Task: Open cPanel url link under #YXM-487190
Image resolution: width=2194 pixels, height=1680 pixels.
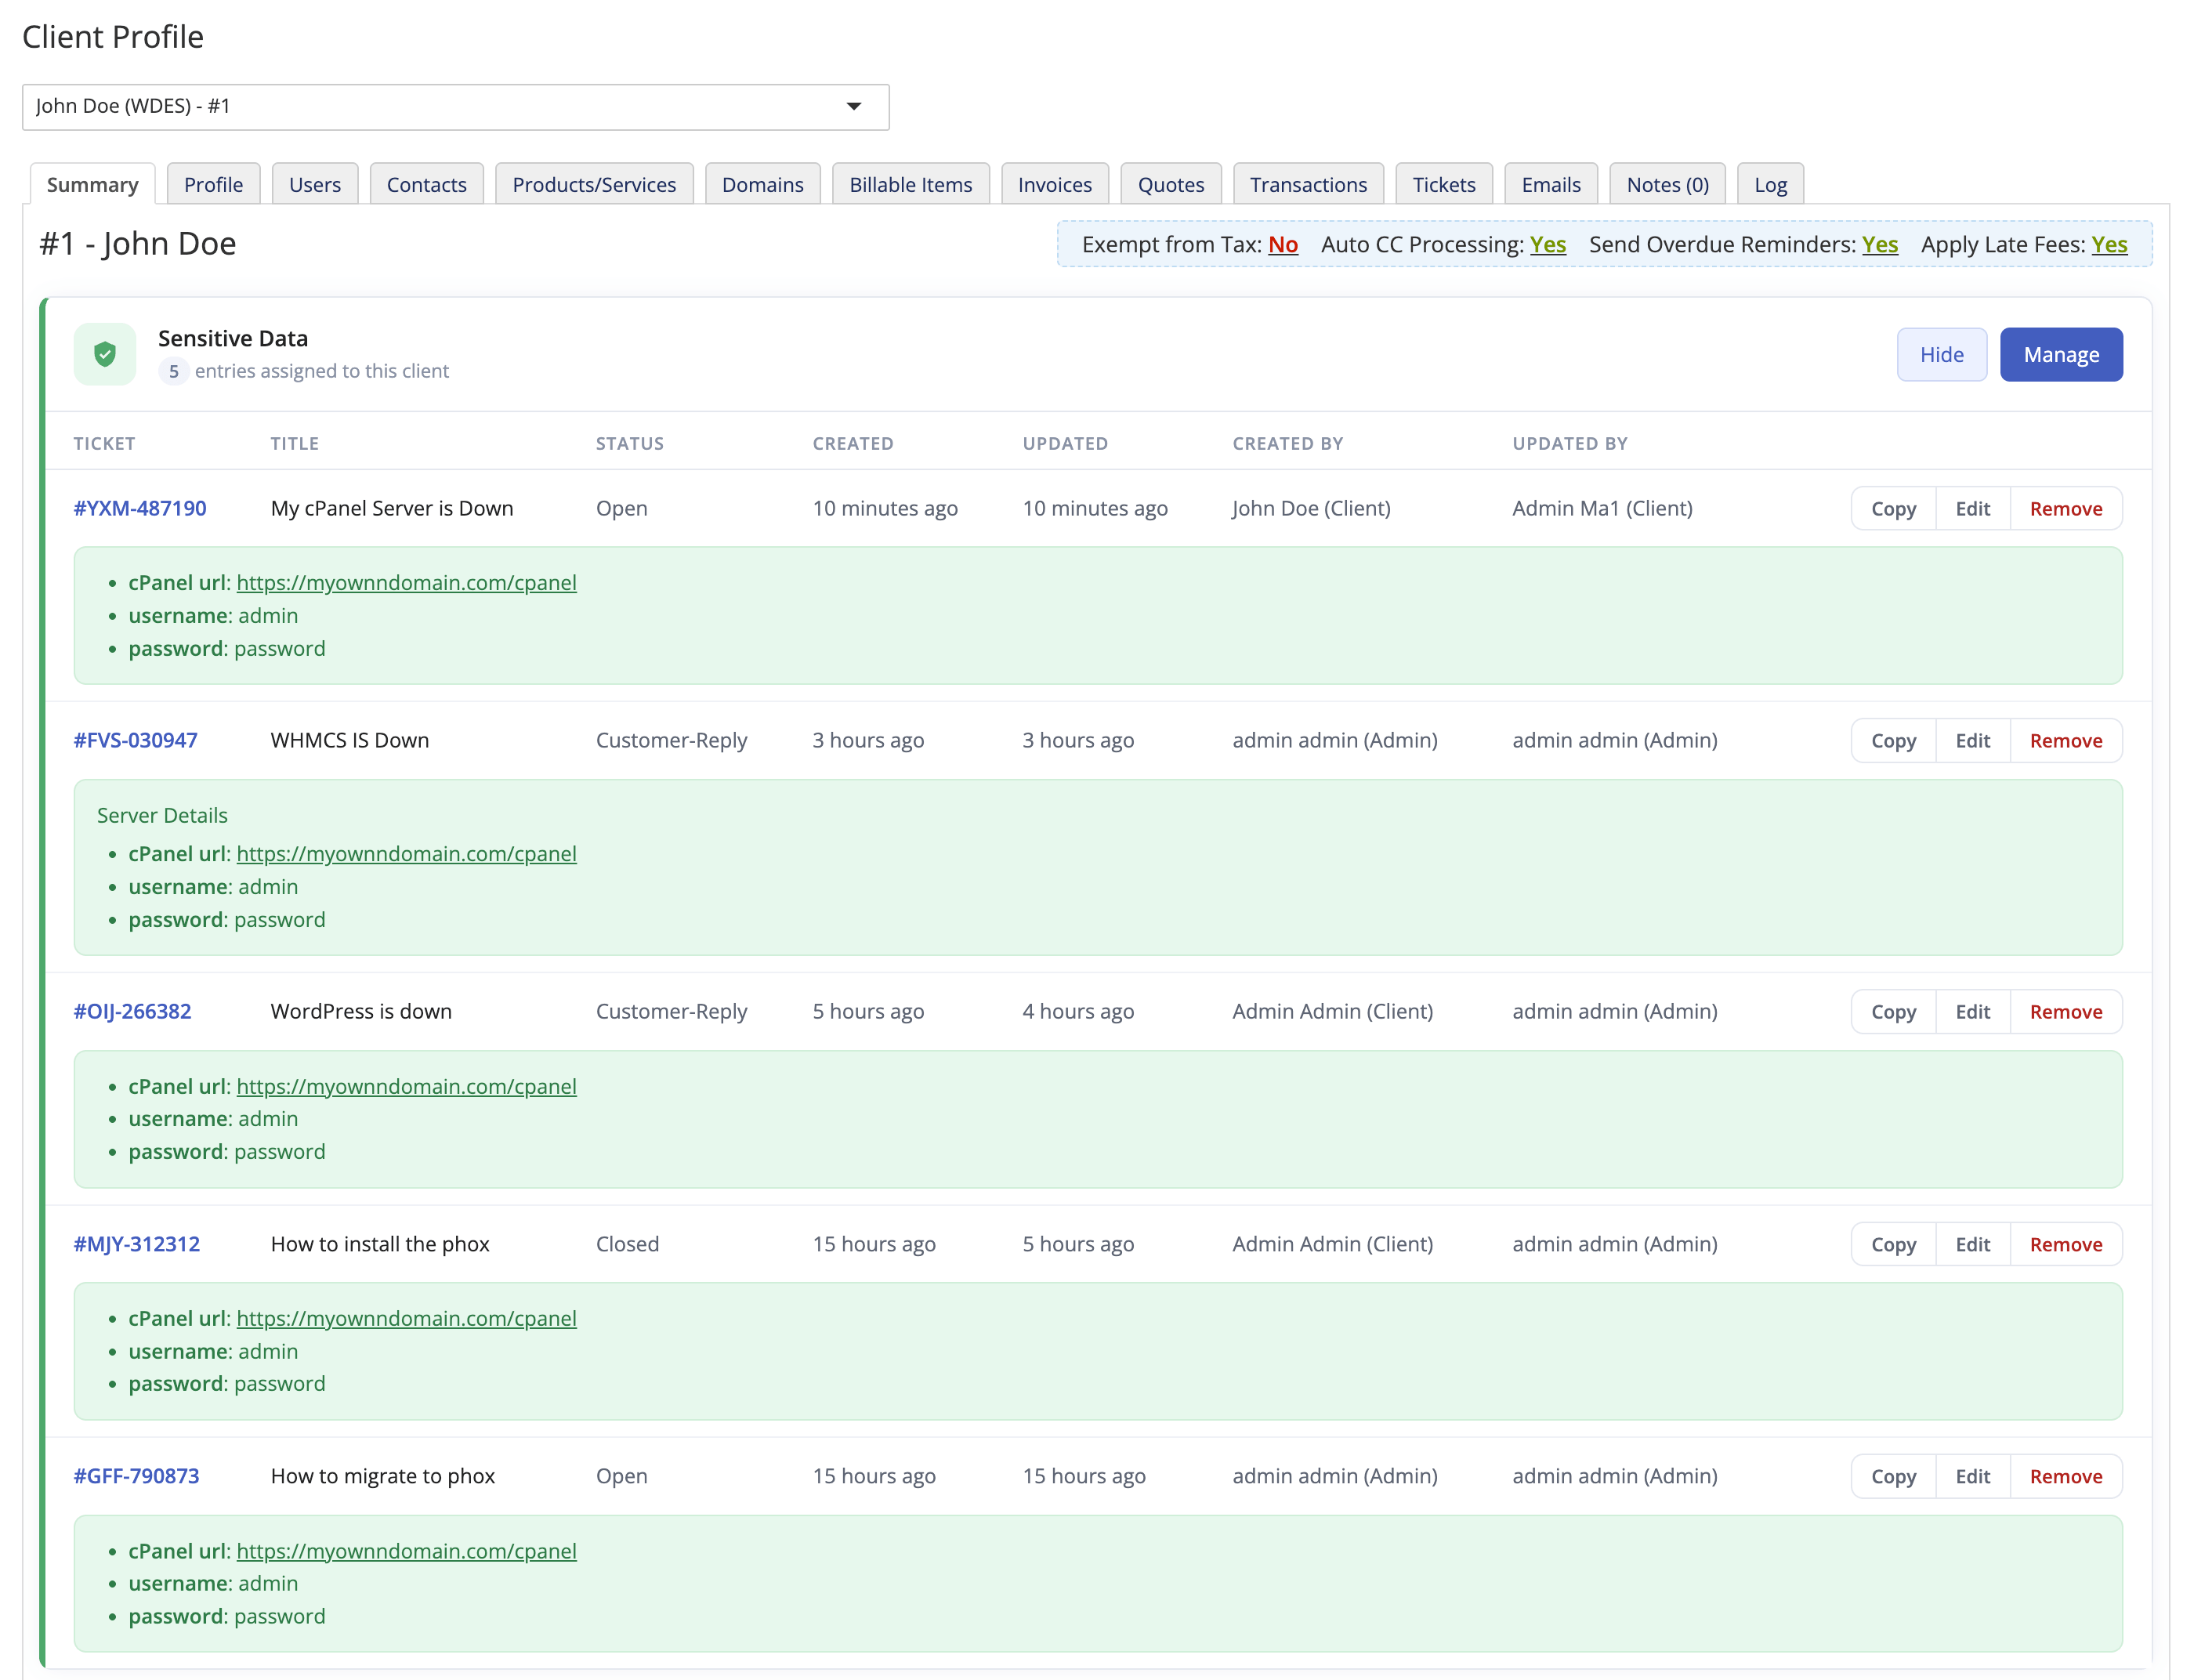Action: (x=406, y=583)
